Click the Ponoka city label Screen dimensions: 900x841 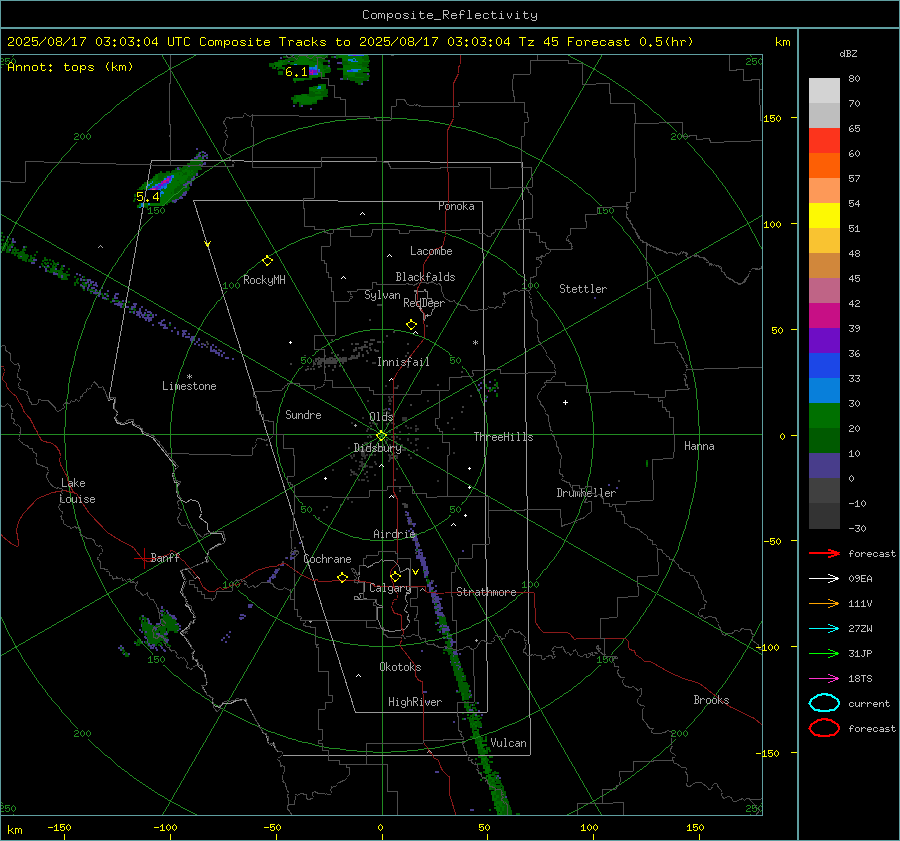[x=456, y=206]
